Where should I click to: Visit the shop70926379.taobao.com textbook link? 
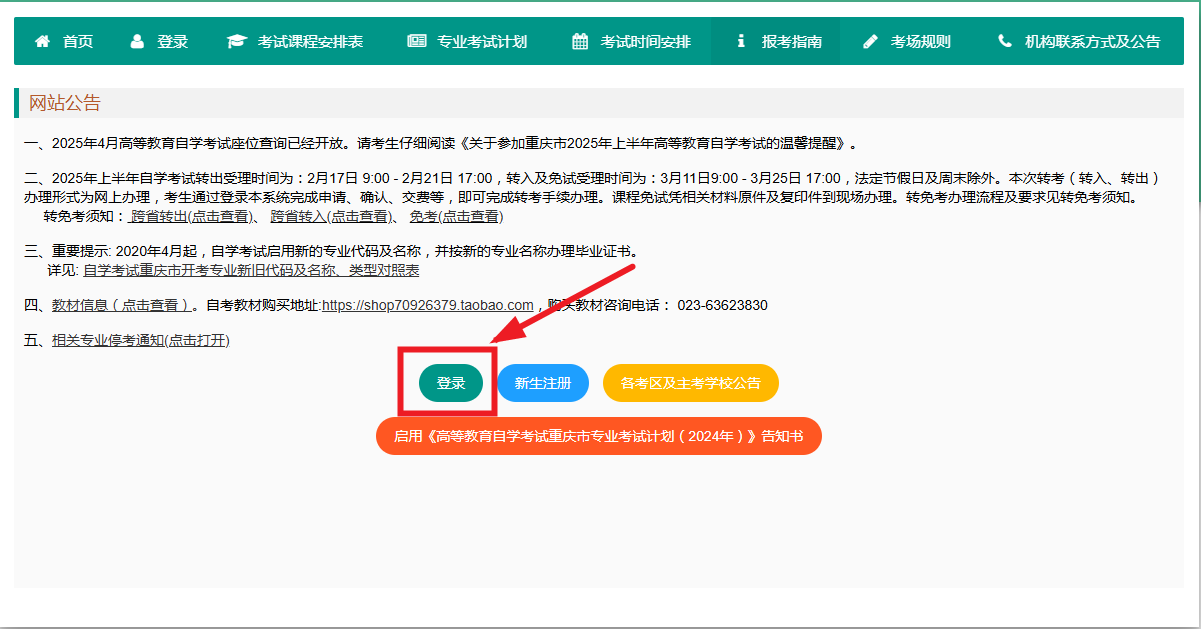(427, 305)
